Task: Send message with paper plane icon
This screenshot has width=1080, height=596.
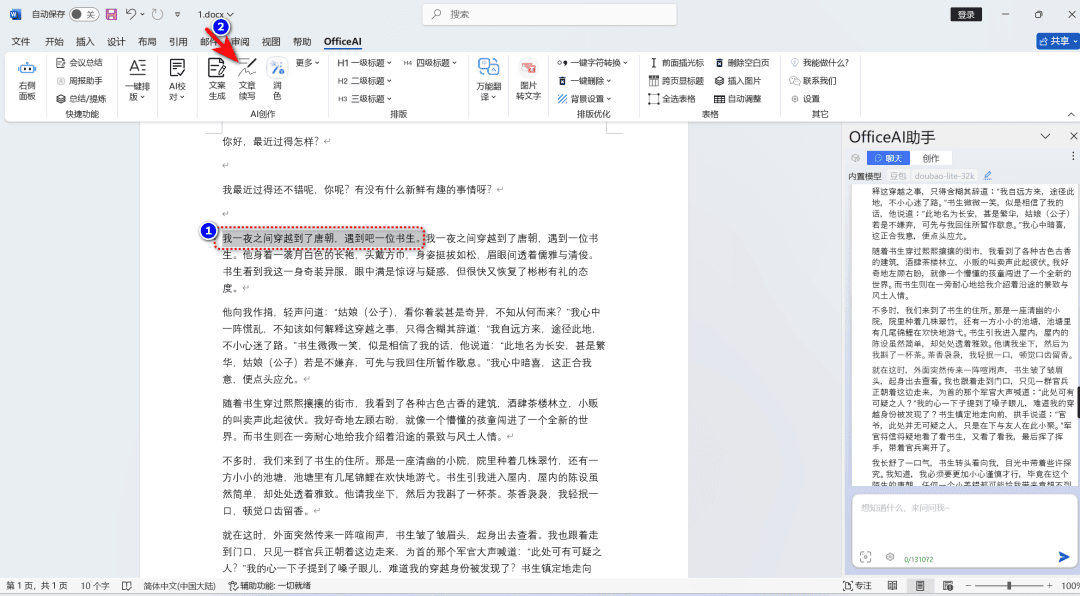Action: (1063, 557)
